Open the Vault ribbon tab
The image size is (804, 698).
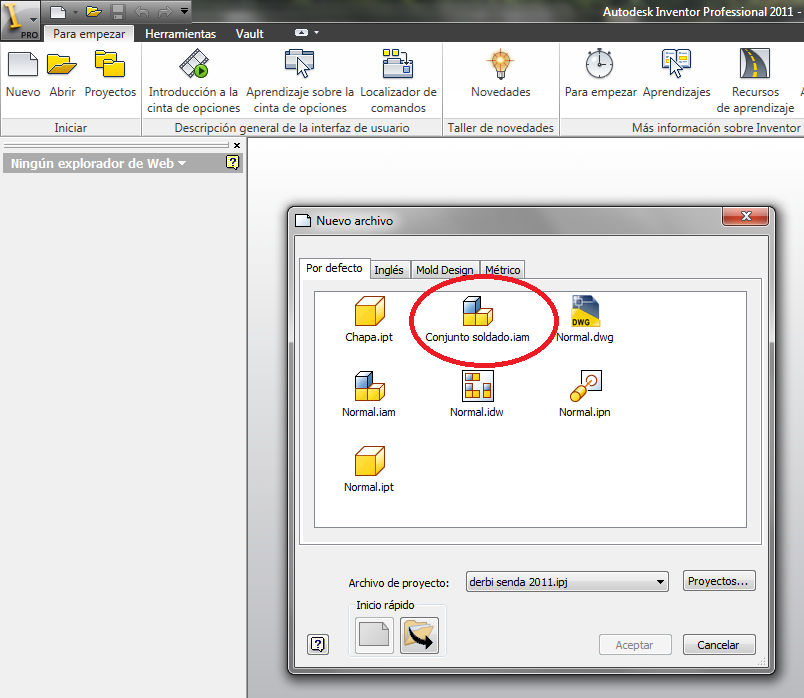click(x=250, y=34)
